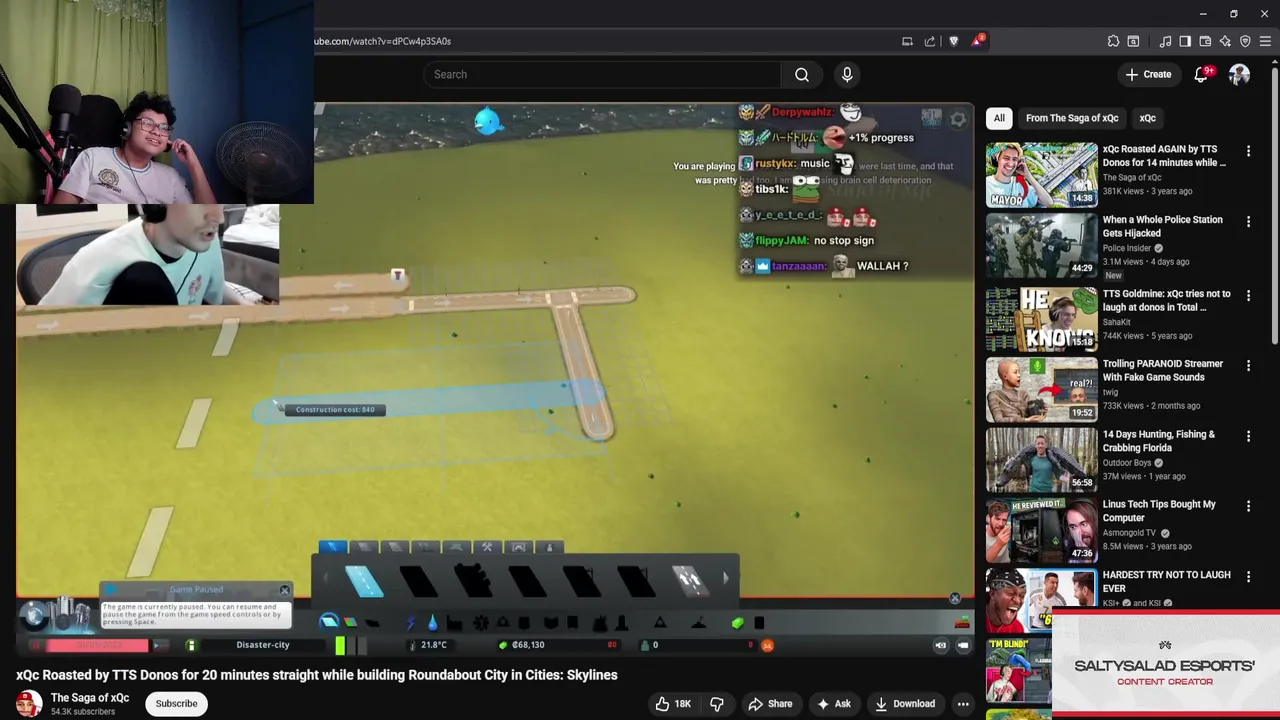The image size is (1280, 720).
Task: Open options menu for Trolling PARANOID Streamer video
Action: tap(1248, 366)
